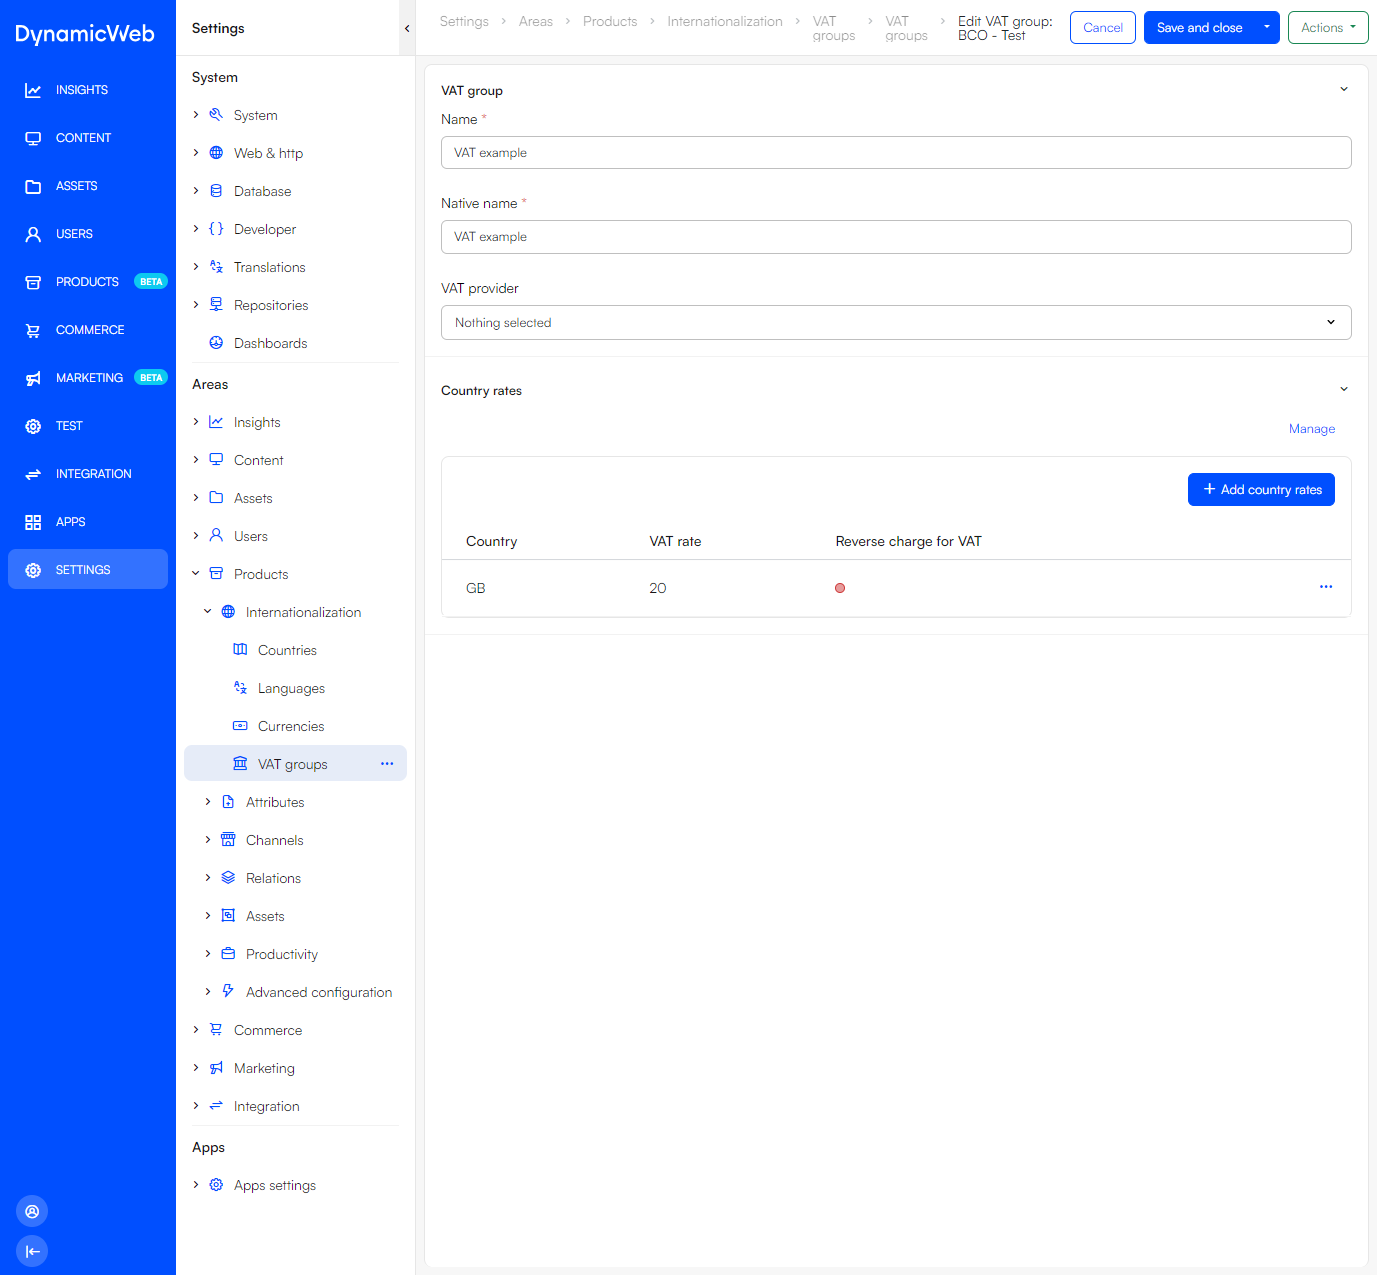Open the Relations tree item

click(273, 878)
